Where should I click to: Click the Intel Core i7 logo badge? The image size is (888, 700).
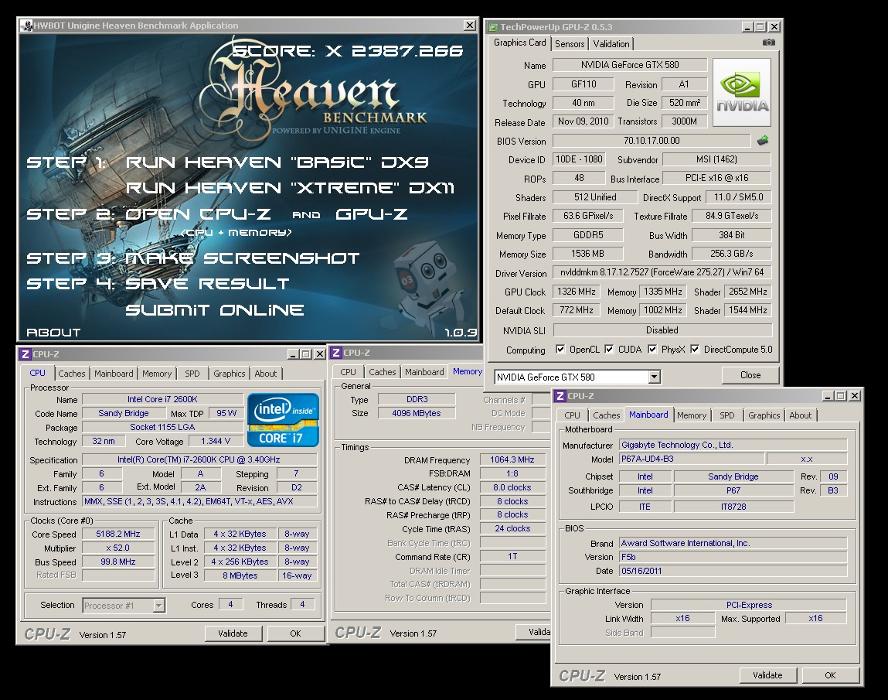283,420
